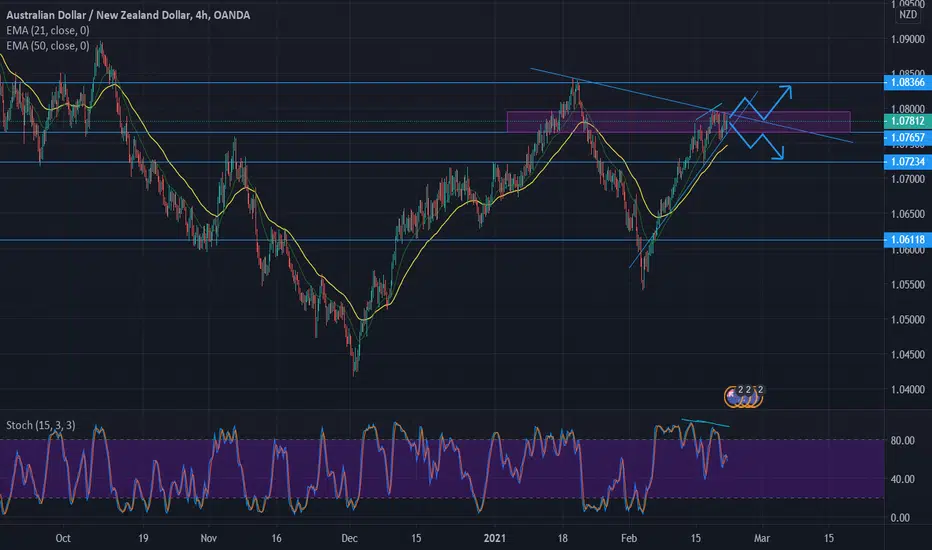Click the 15 date label between Dec and 2021

(x=416, y=538)
